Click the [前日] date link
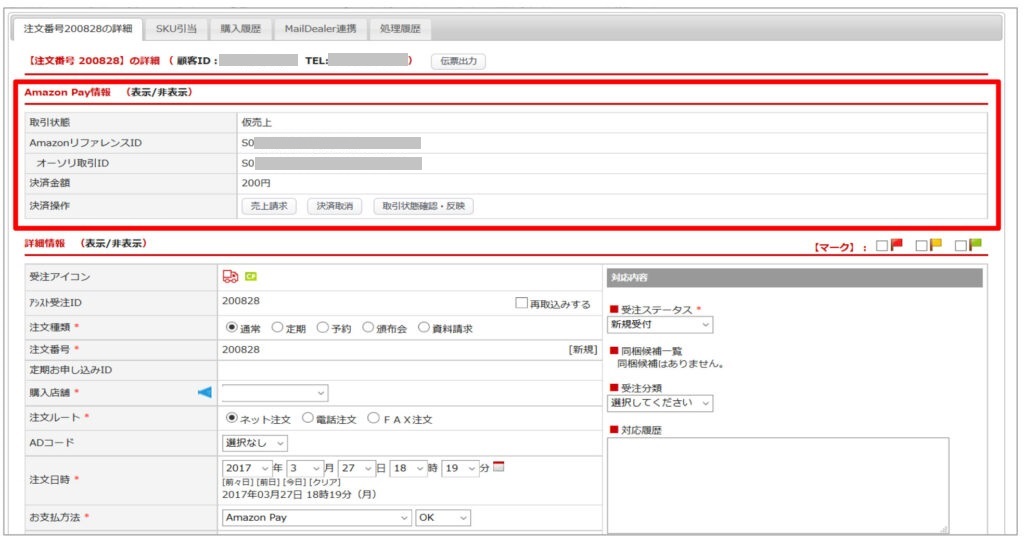This screenshot has height=542, width=1024. coord(267,482)
